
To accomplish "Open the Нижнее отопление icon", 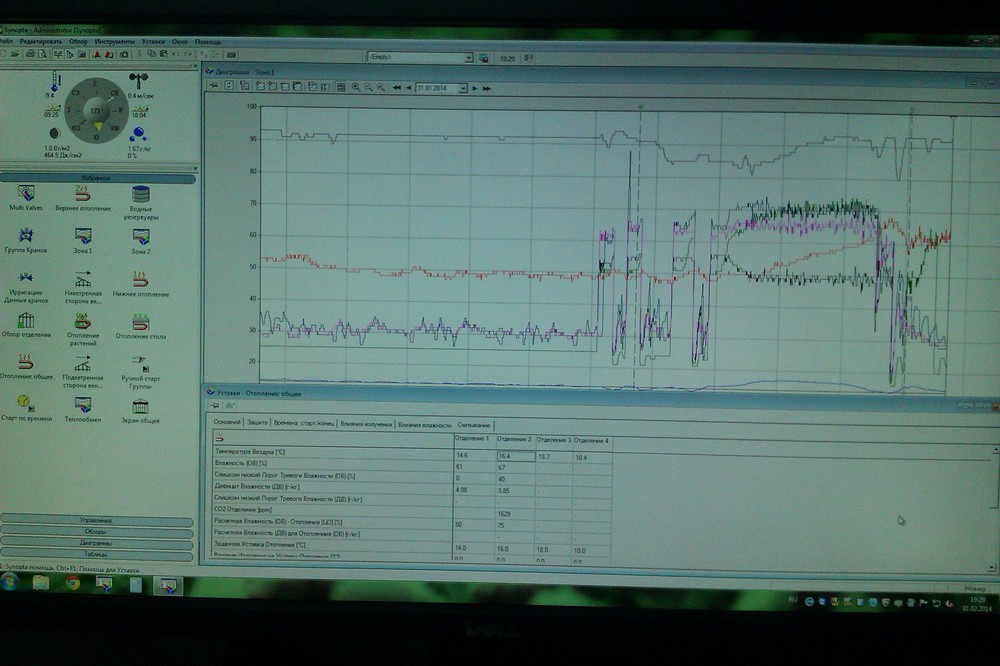I will 140,284.
